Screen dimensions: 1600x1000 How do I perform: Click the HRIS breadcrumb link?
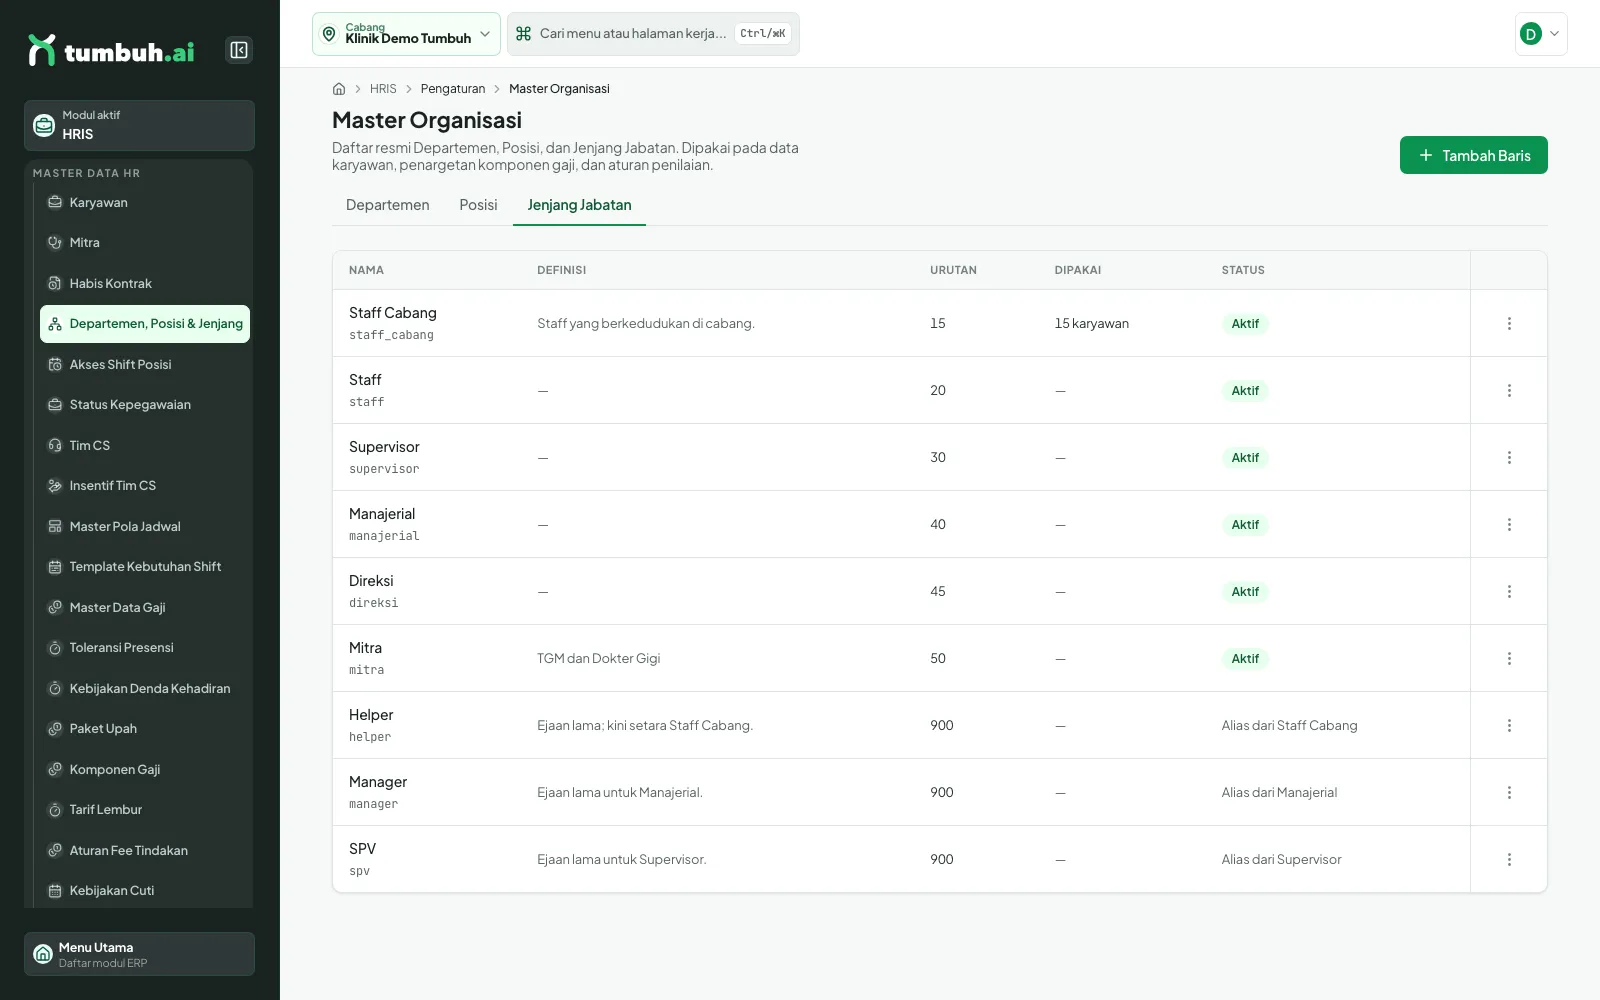[x=383, y=89]
